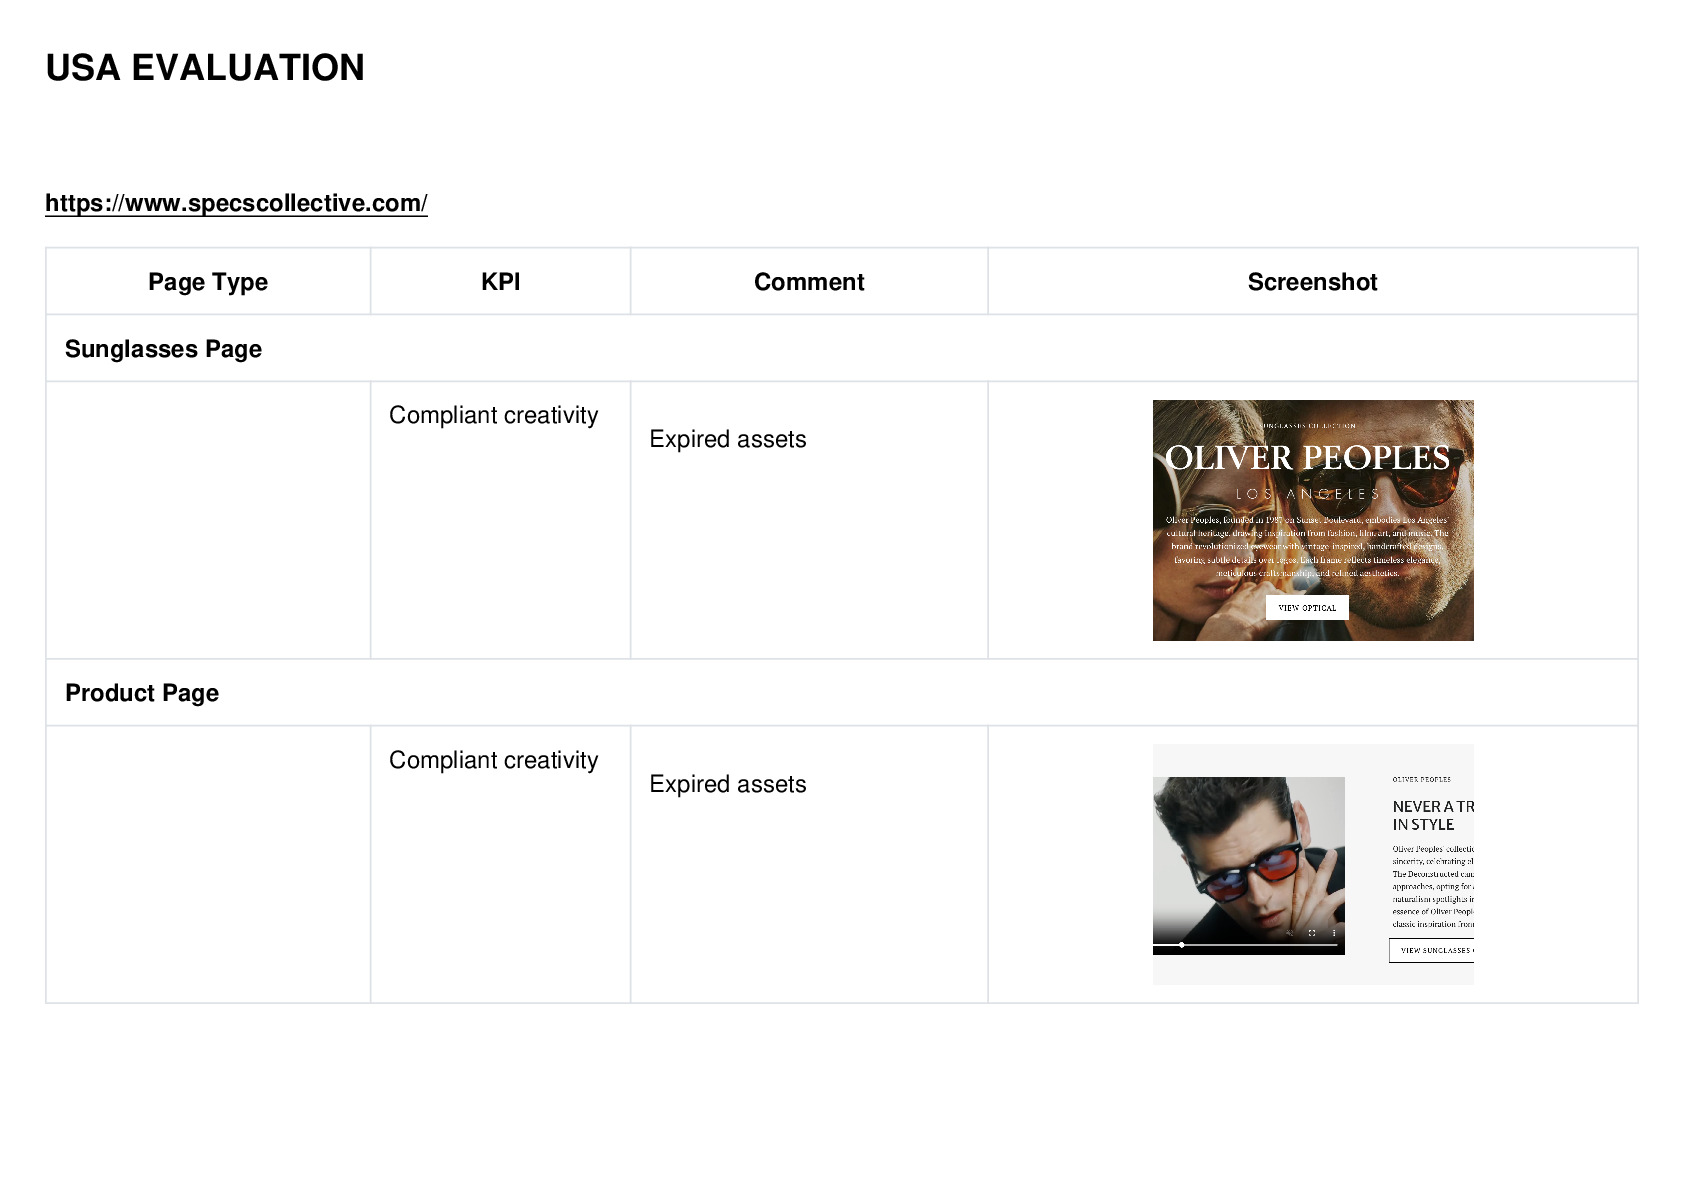1684x1191 pixels.
Task: Click Compliant creativity under Sunglasses Page
Action: tap(494, 415)
